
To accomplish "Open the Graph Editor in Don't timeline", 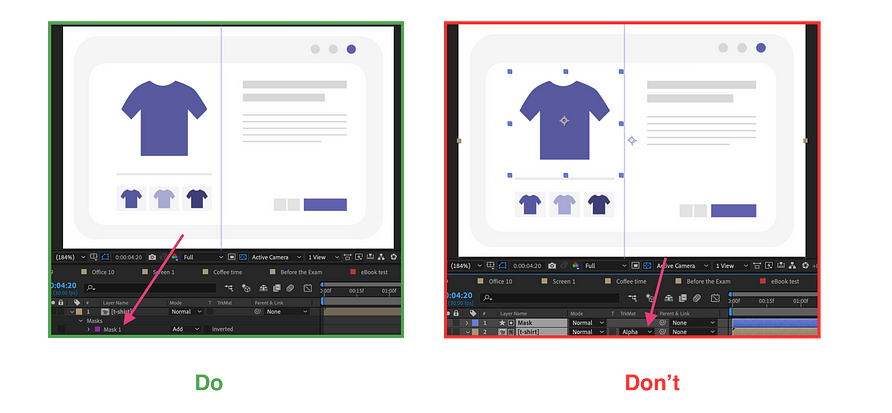I will tap(715, 298).
